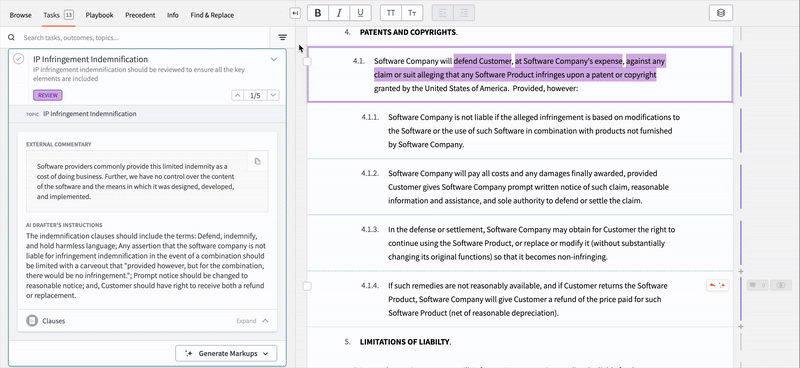Collapse the side panel with the arrow icon
Viewport: 800px width, 368px height.
coord(295,13)
